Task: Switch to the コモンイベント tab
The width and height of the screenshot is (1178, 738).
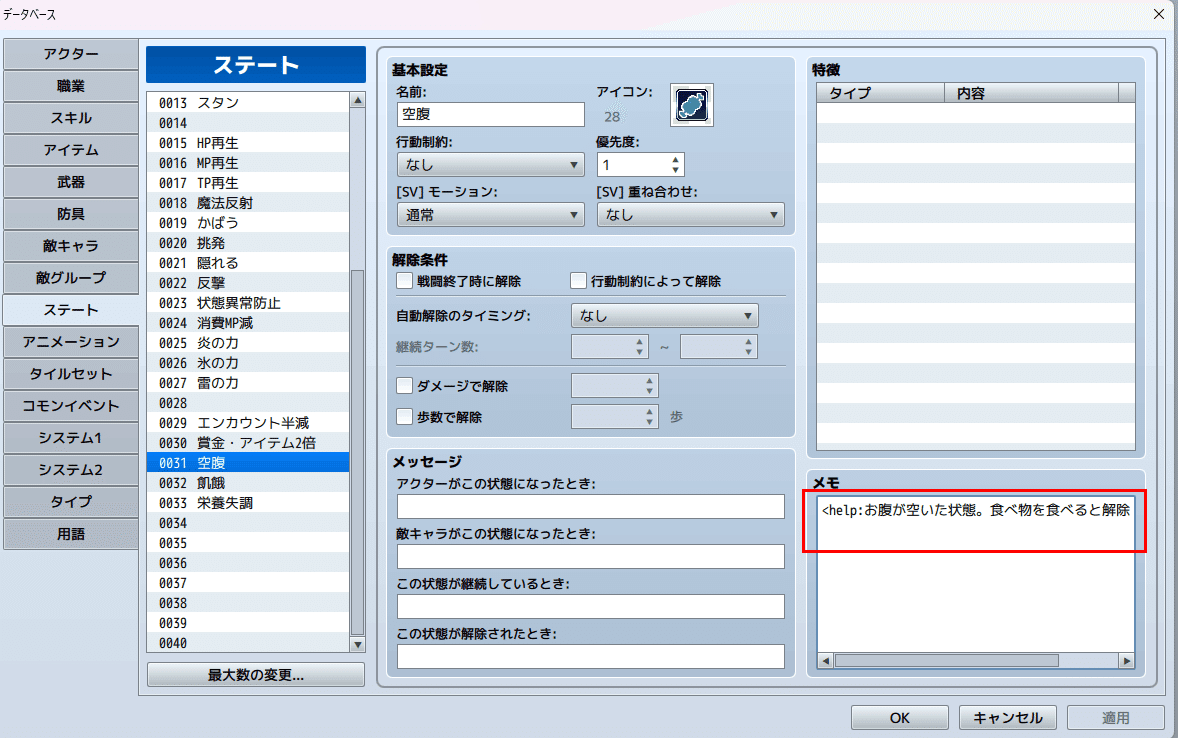Action: [x=71, y=406]
